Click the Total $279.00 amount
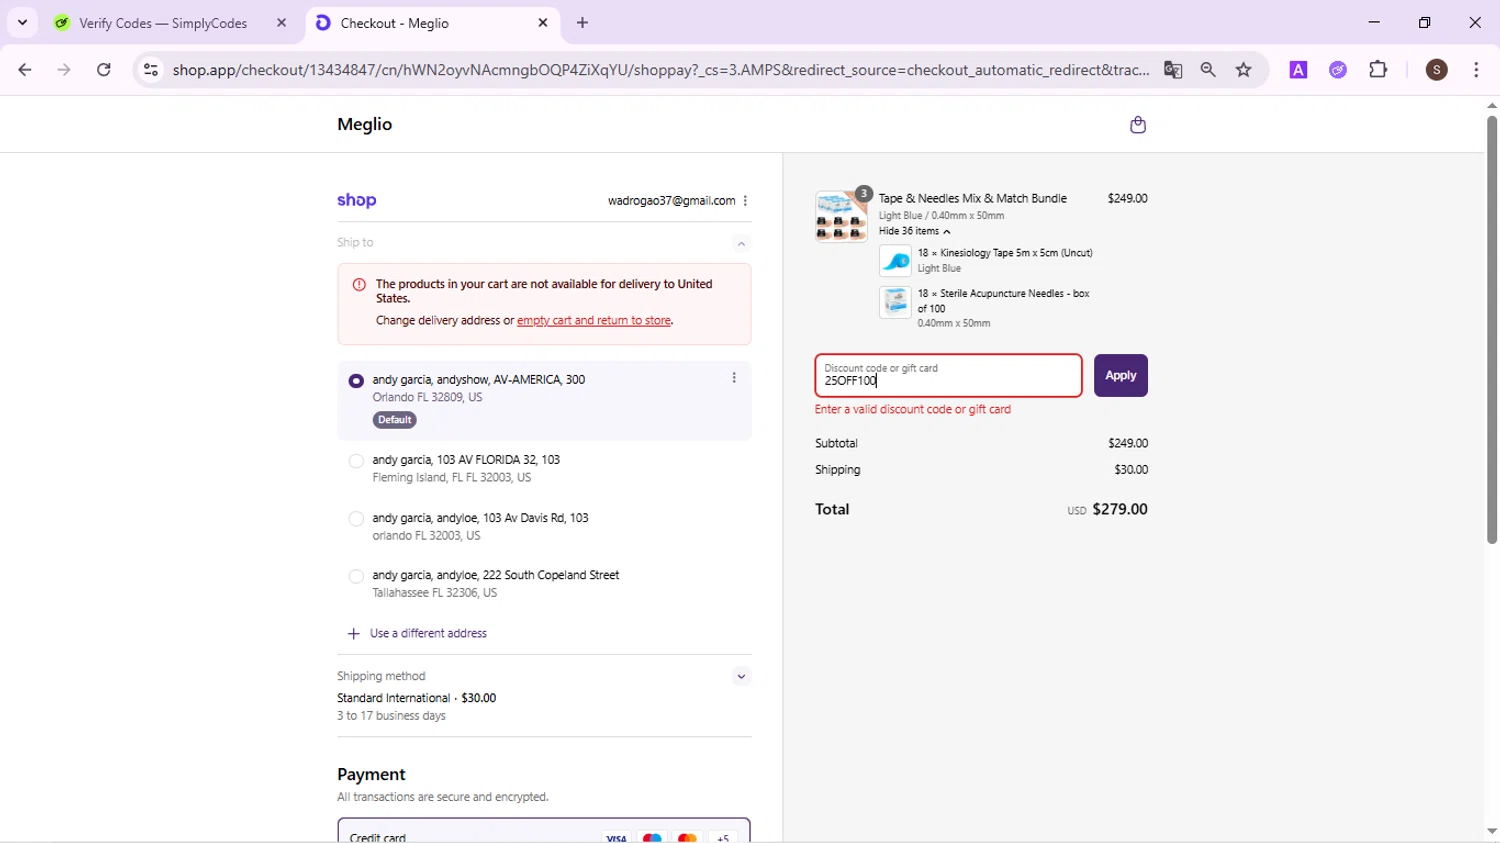The height and width of the screenshot is (843, 1500). point(1120,509)
